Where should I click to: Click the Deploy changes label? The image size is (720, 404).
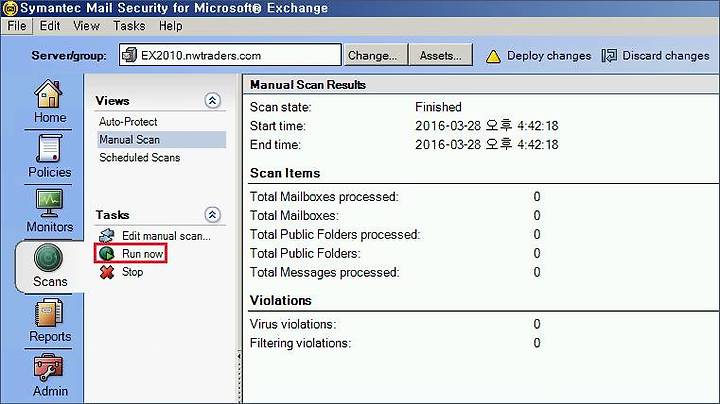(x=549, y=56)
